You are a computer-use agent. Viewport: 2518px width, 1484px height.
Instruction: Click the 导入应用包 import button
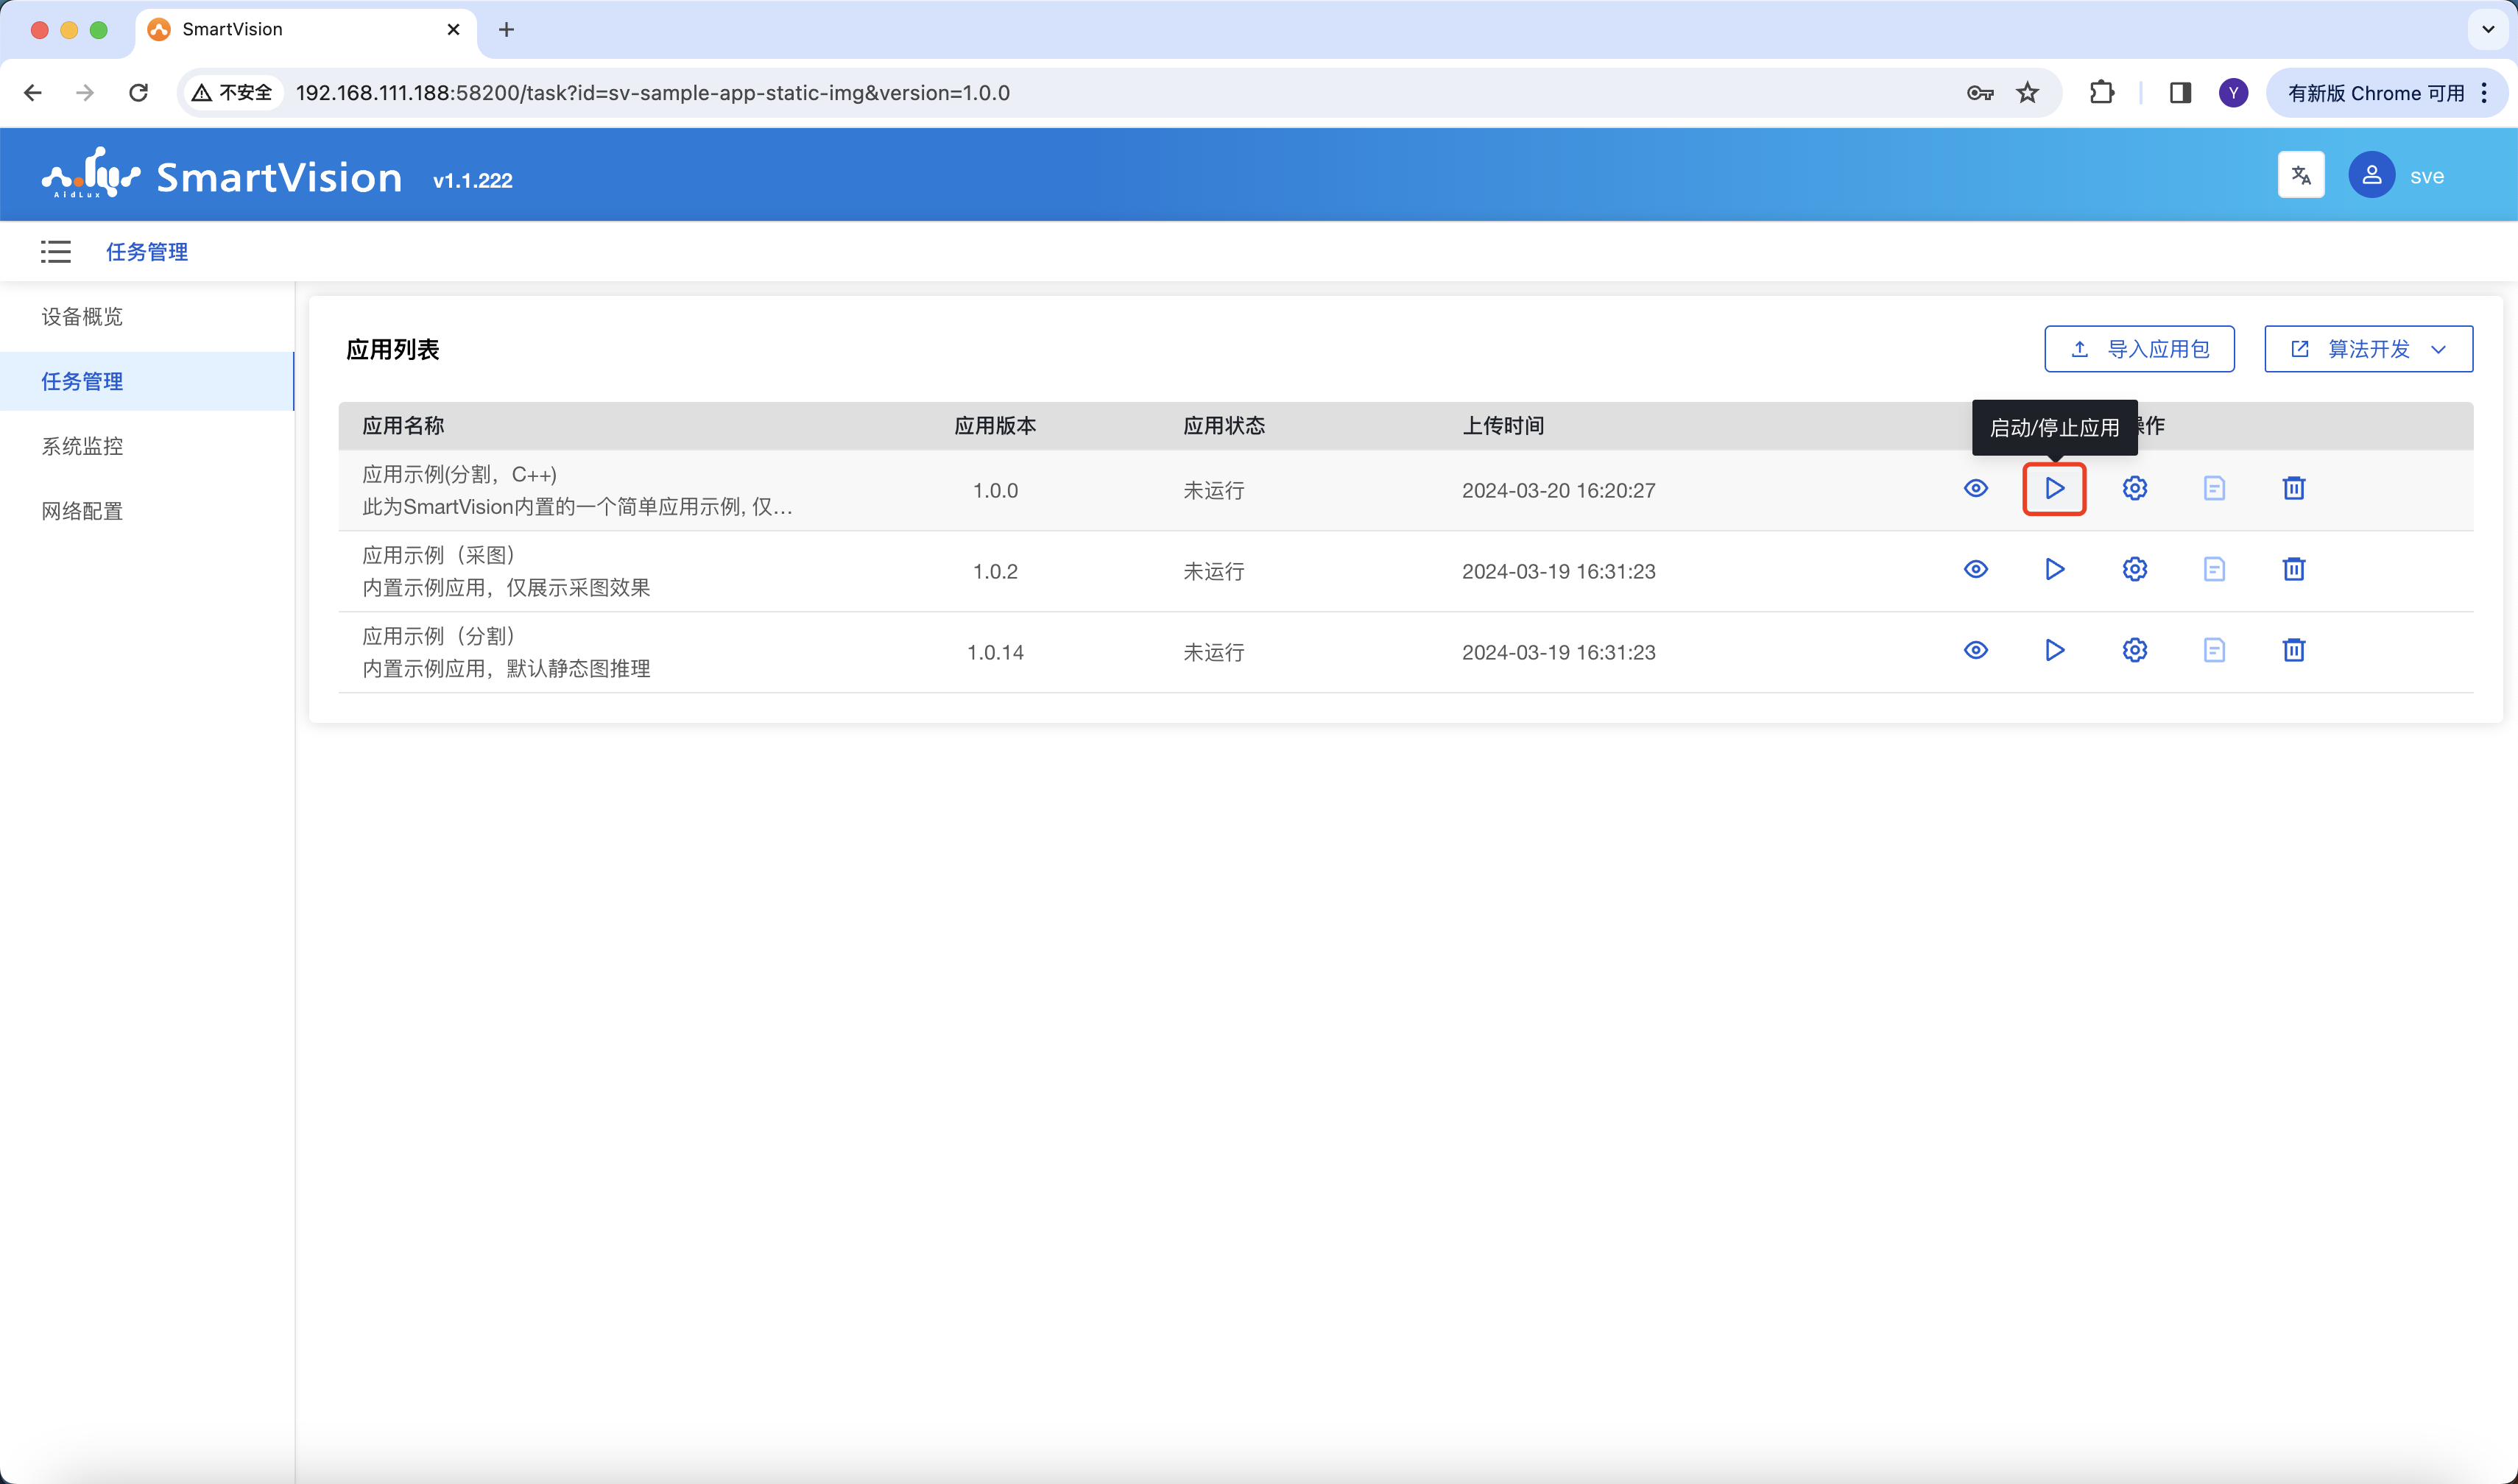click(x=2139, y=349)
